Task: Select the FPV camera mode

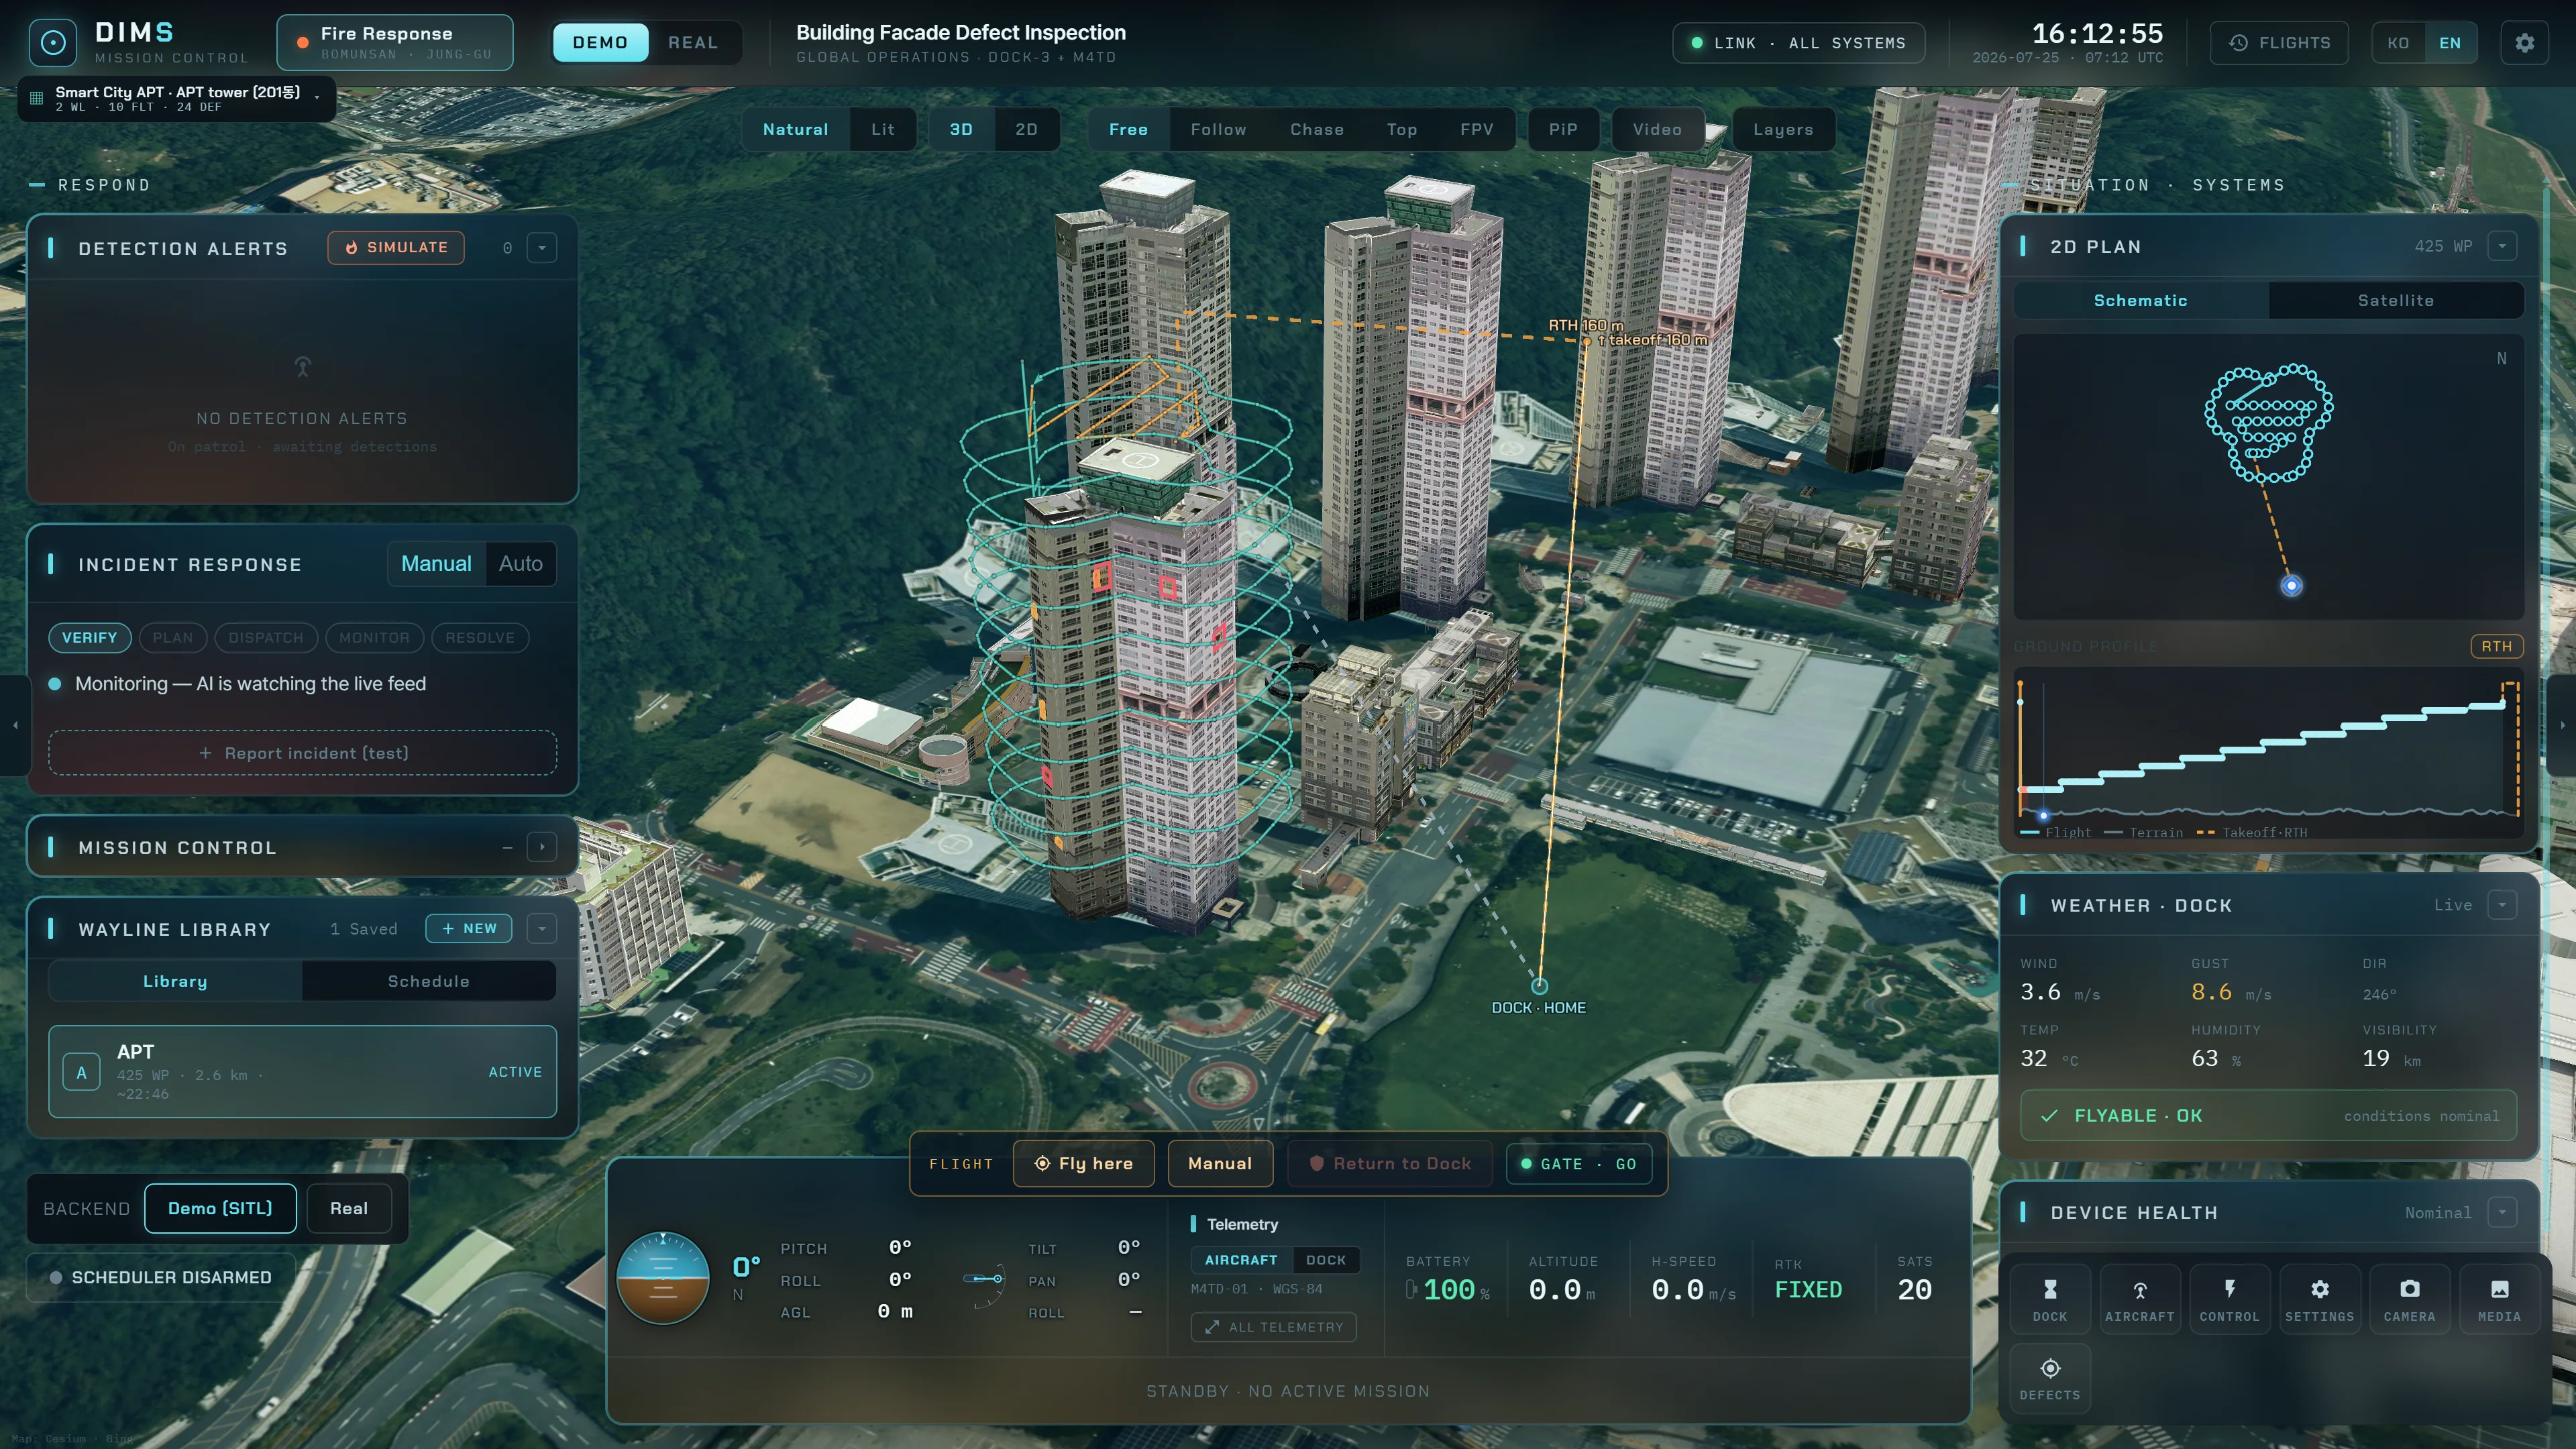Action: coord(1476,129)
